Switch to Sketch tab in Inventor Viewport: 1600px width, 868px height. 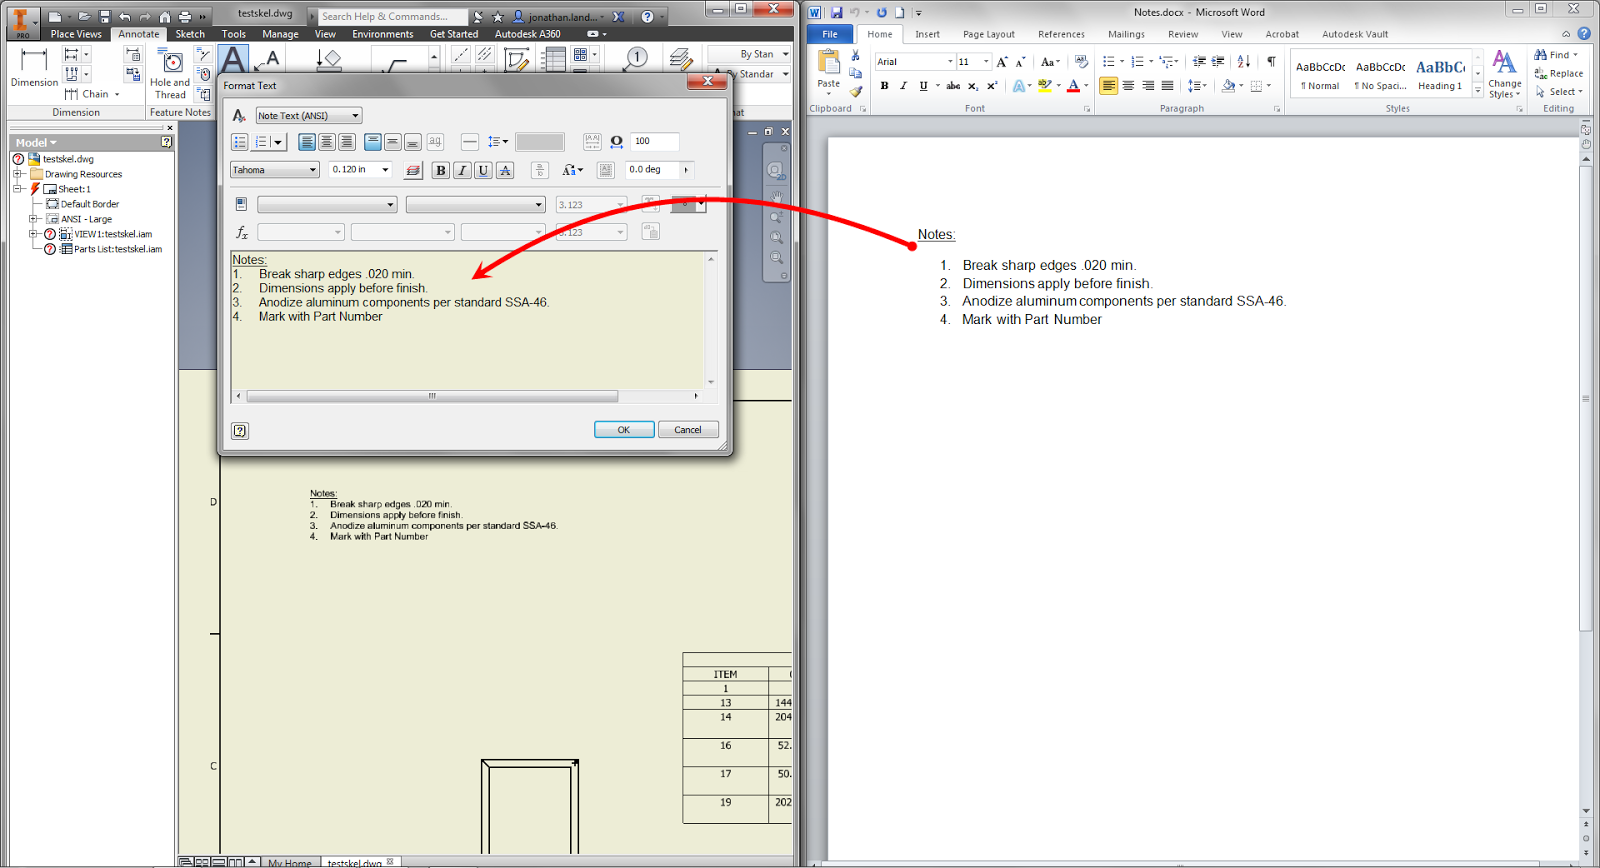click(x=190, y=34)
